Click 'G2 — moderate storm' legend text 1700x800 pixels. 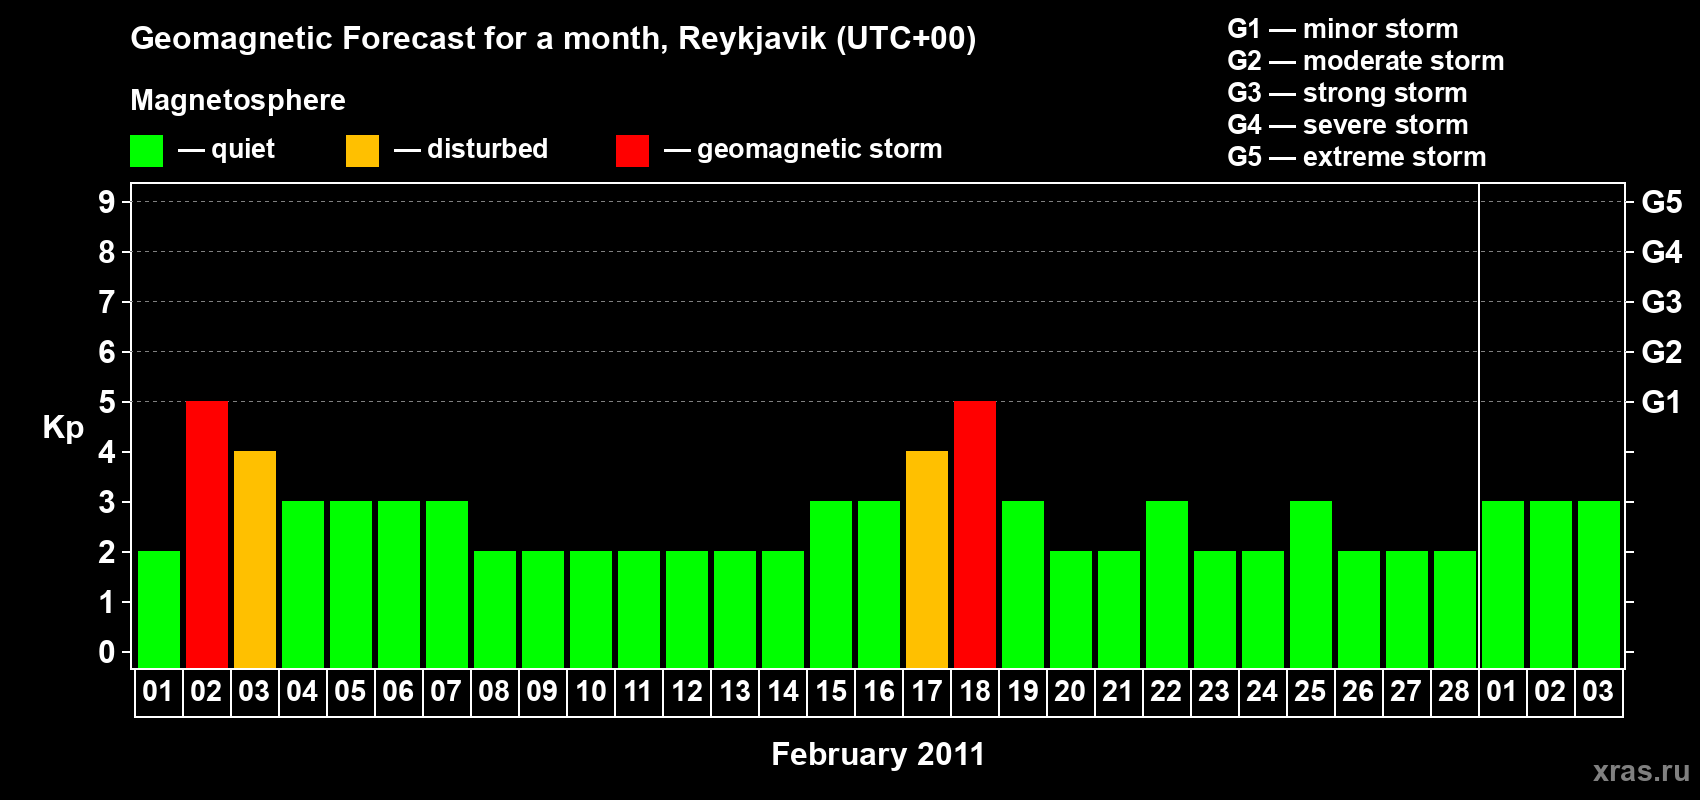[1366, 61]
